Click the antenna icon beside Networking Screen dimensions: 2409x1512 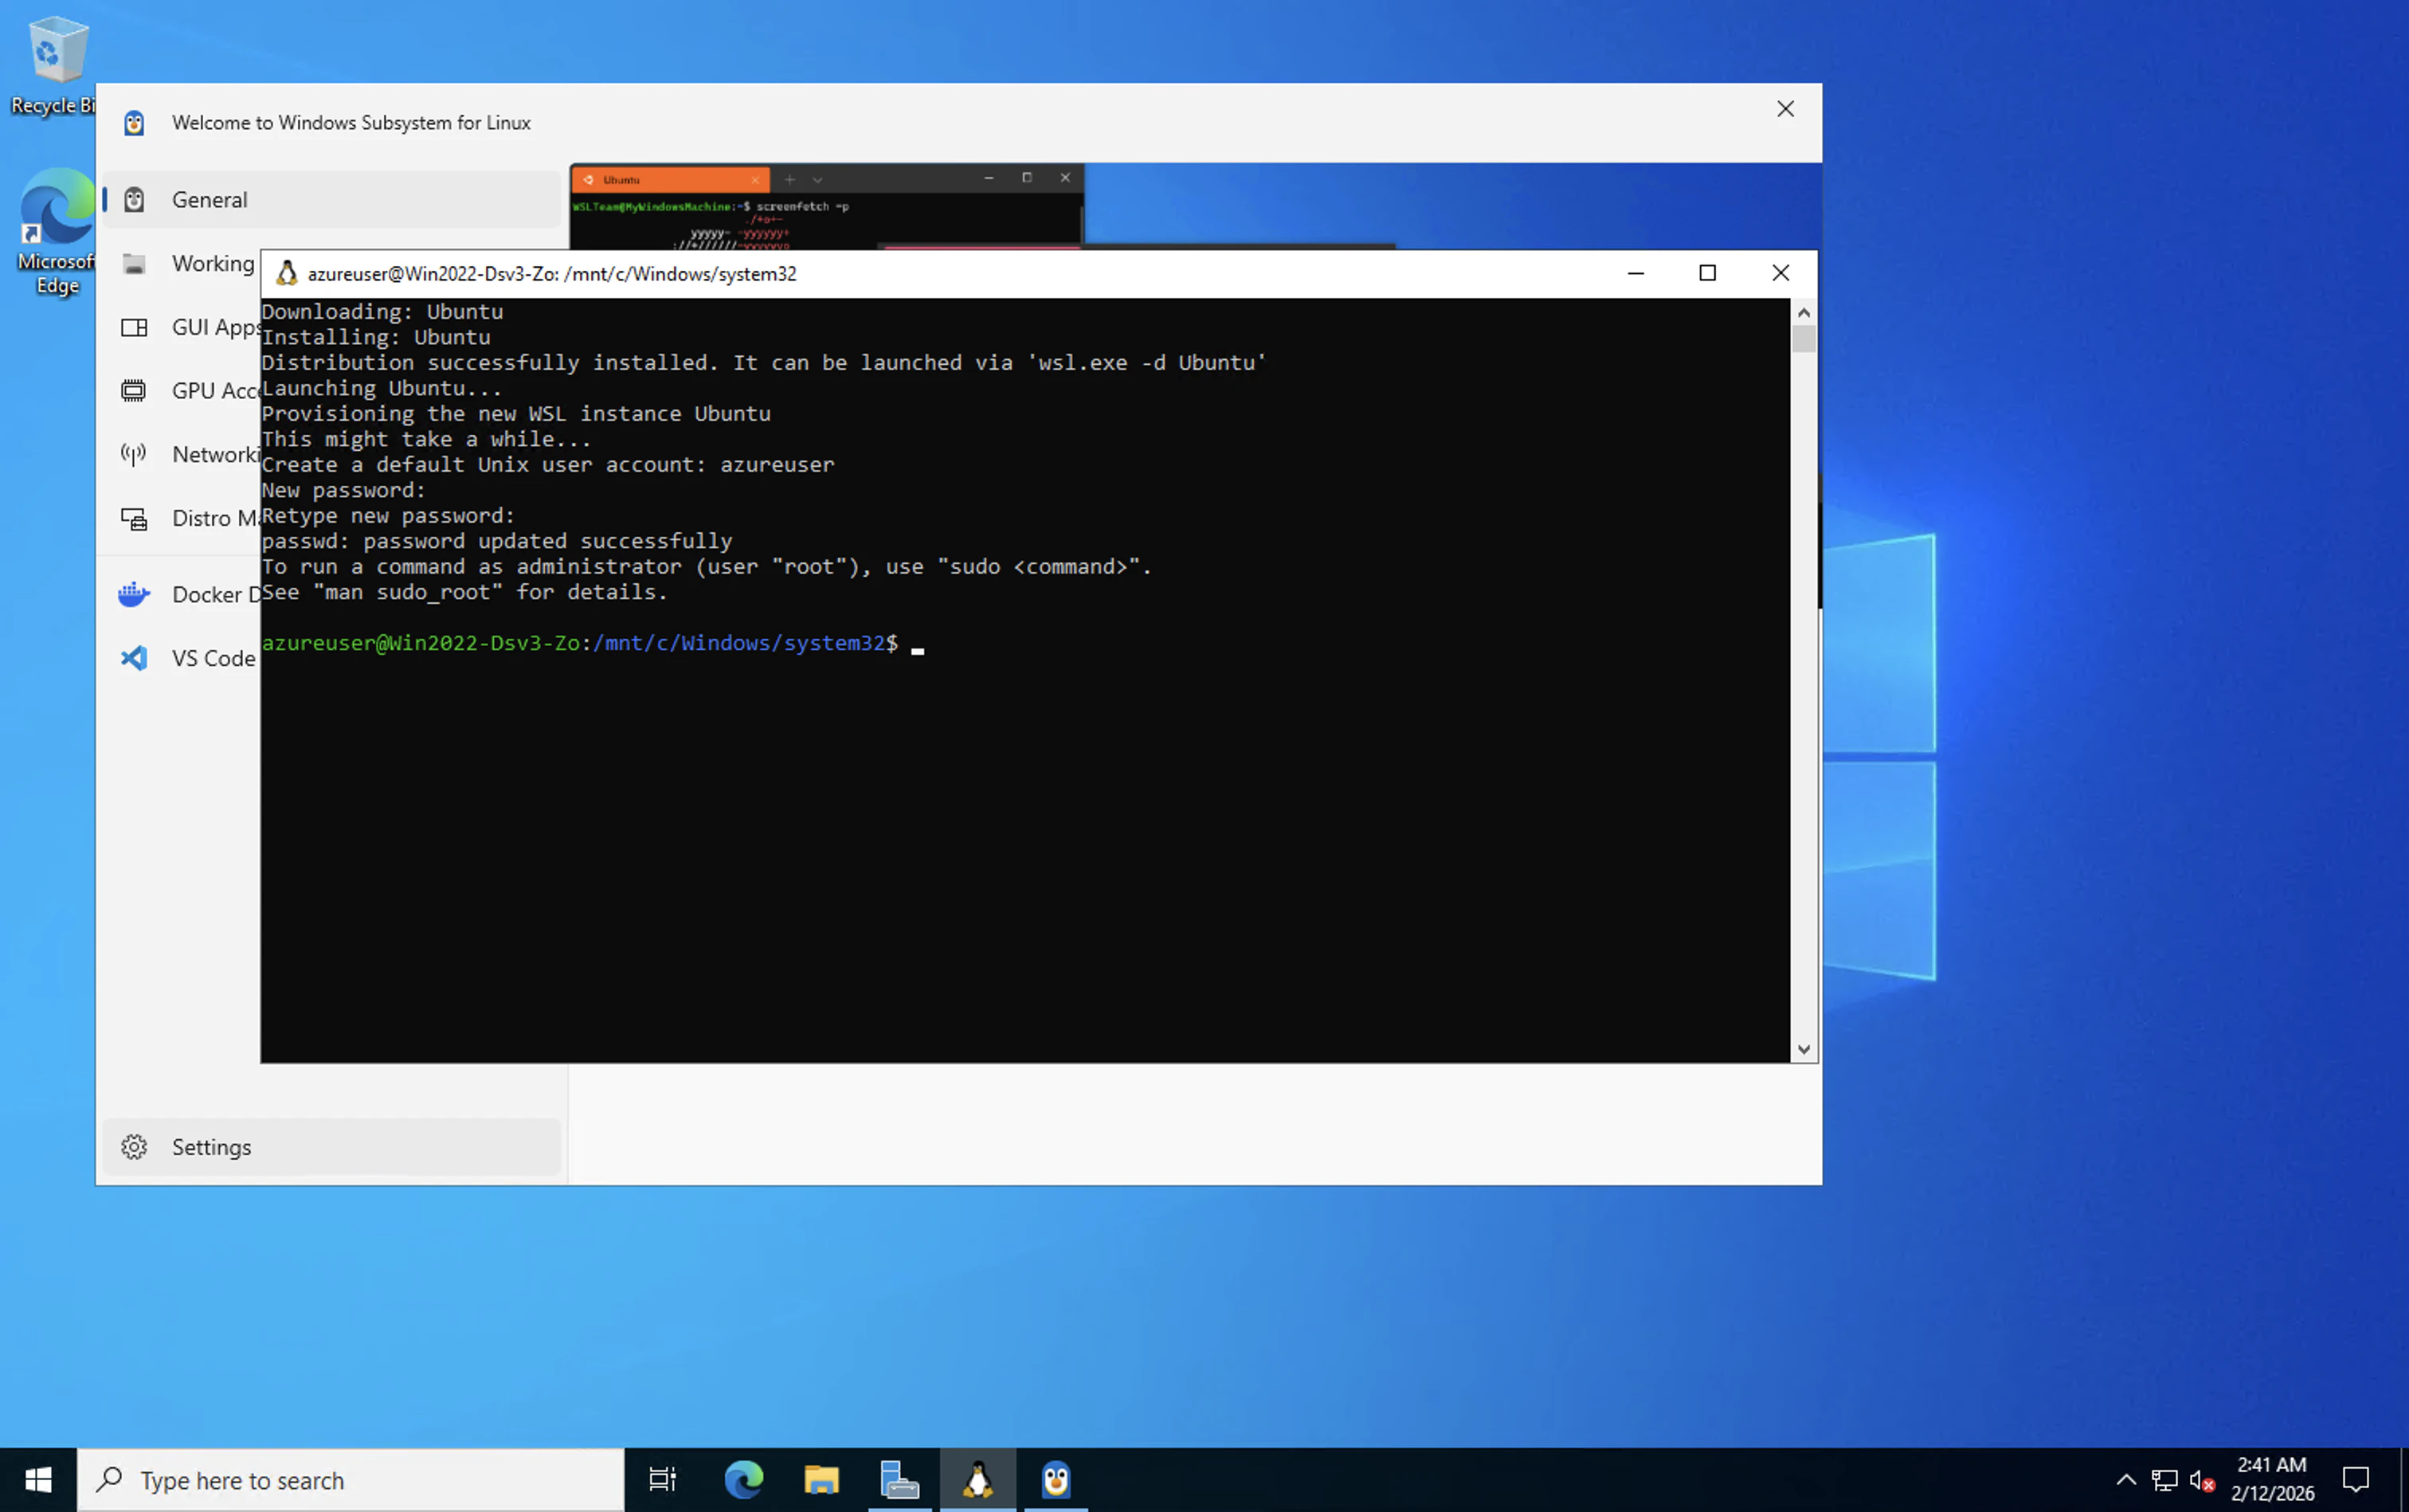tap(134, 454)
